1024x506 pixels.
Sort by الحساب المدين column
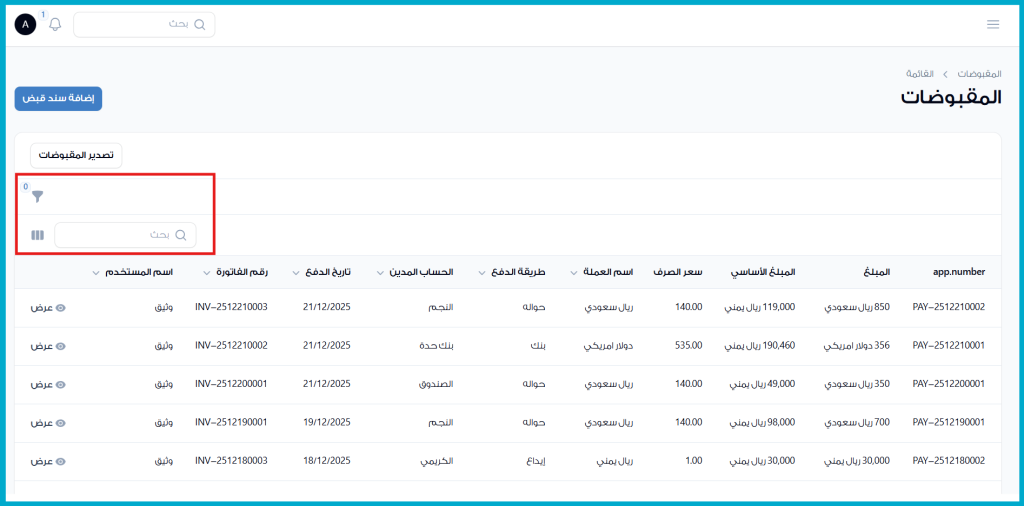point(415,272)
